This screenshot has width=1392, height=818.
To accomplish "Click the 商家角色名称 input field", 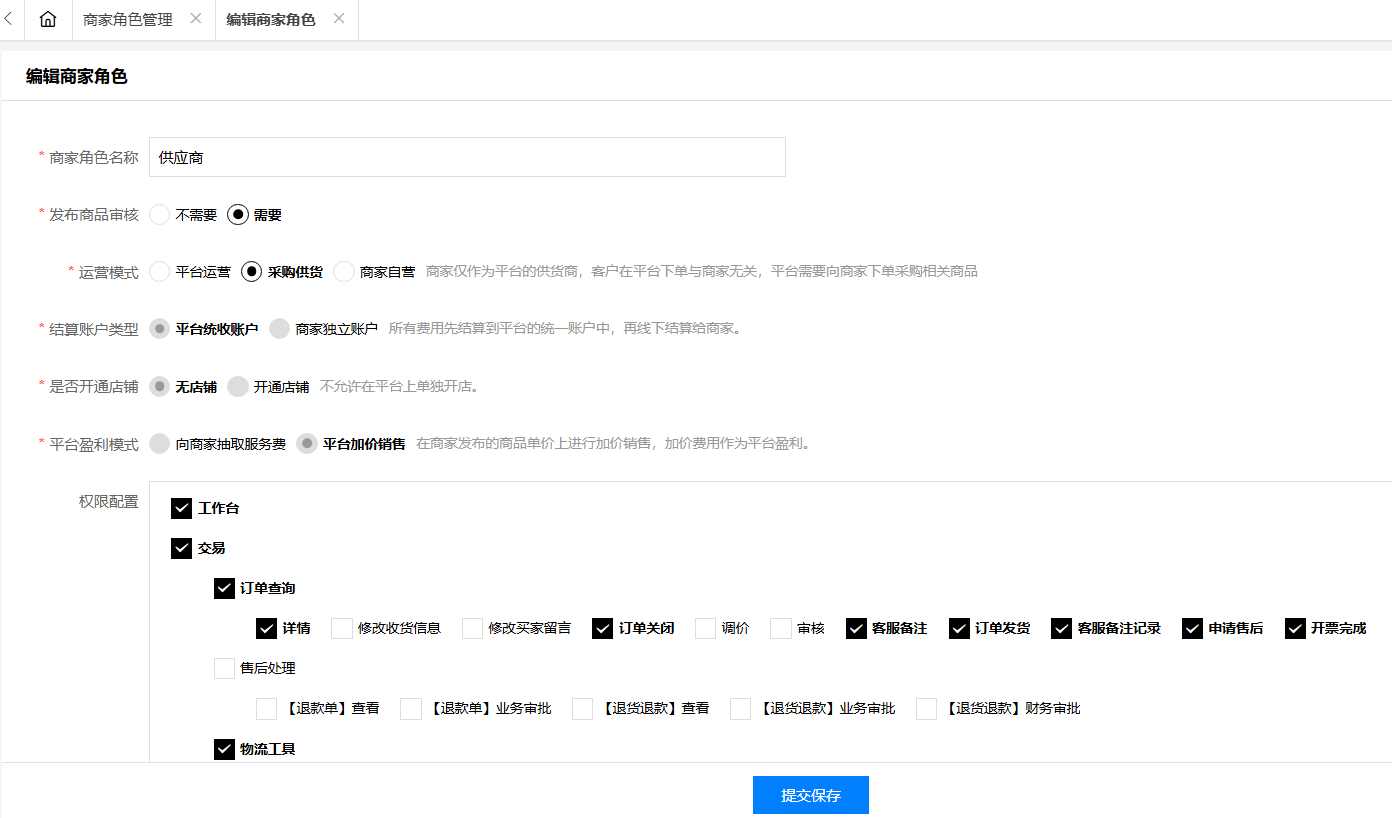I will click(x=467, y=157).
